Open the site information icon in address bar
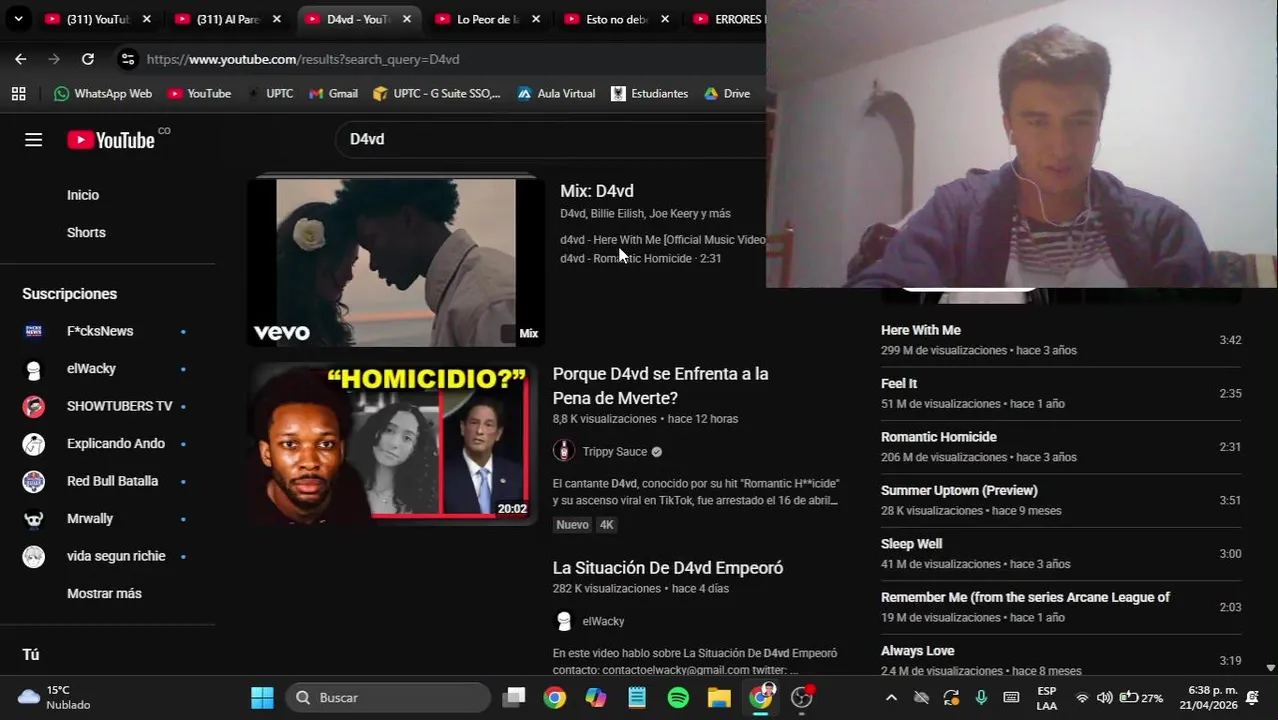The image size is (1278, 720). point(127,59)
